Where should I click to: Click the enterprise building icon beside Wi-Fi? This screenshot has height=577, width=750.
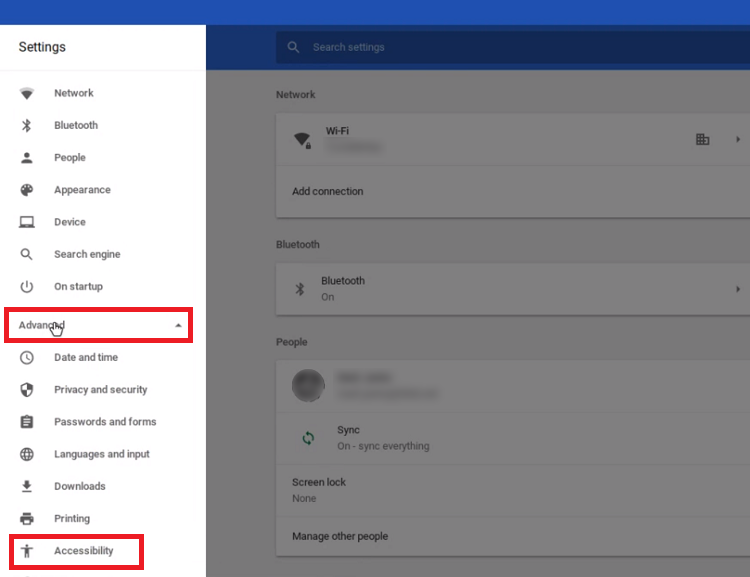[702, 139]
